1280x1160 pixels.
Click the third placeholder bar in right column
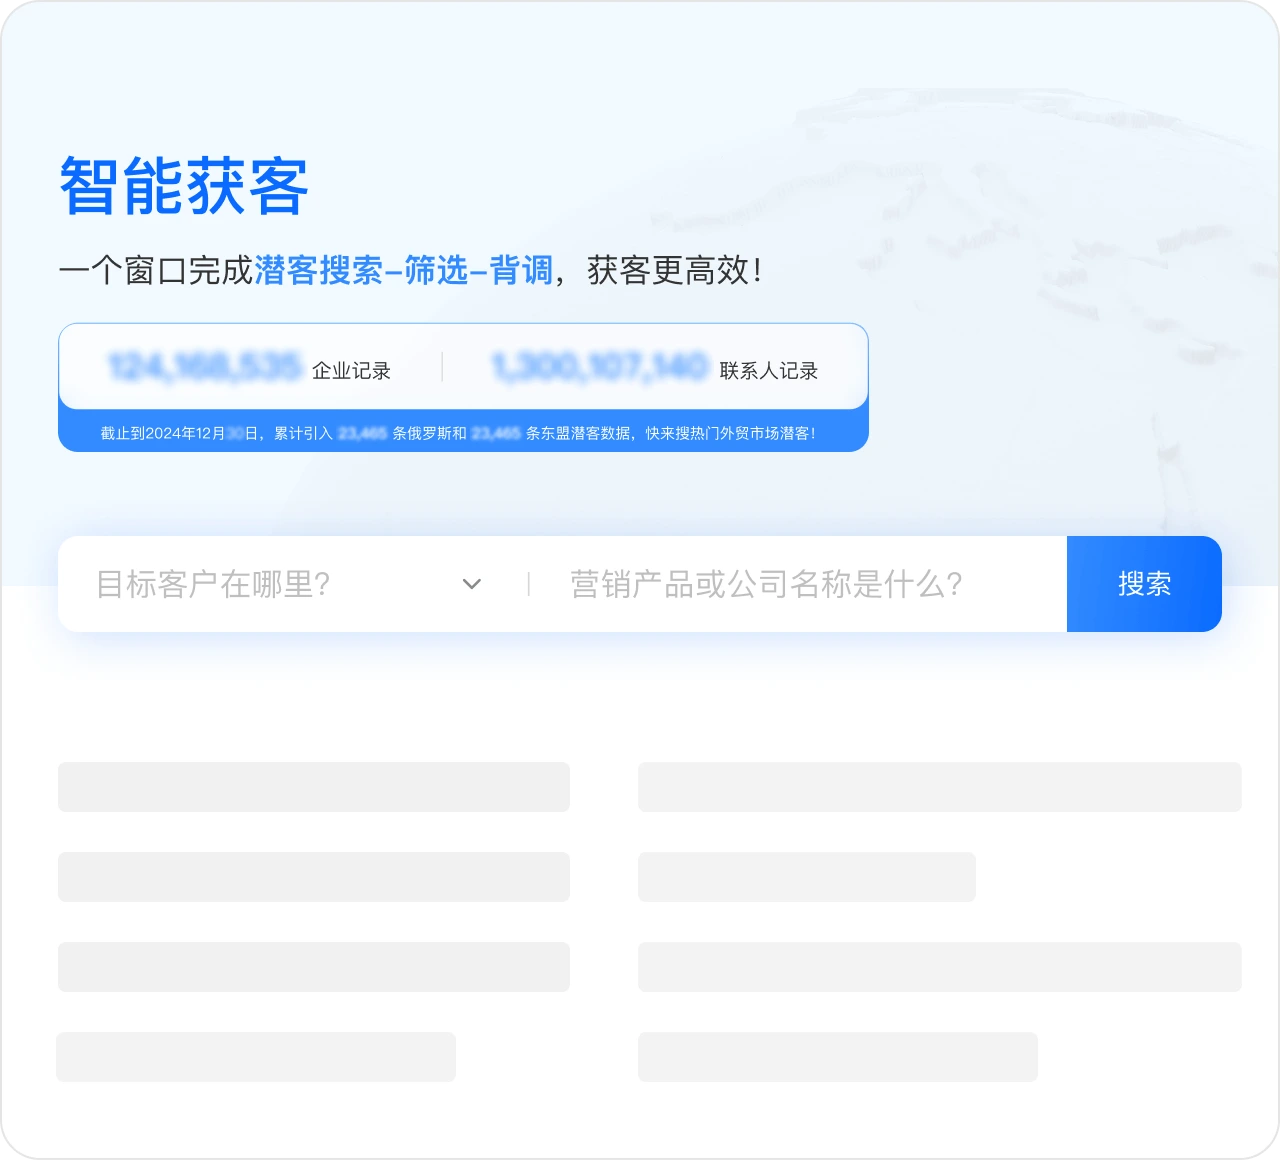click(x=939, y=967)
